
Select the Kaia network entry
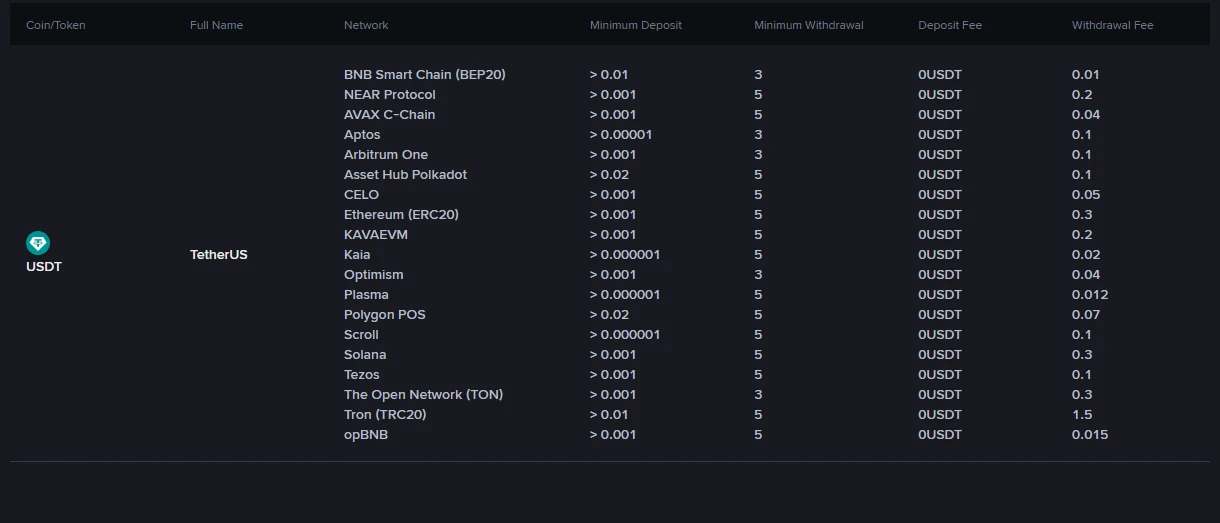357,255
